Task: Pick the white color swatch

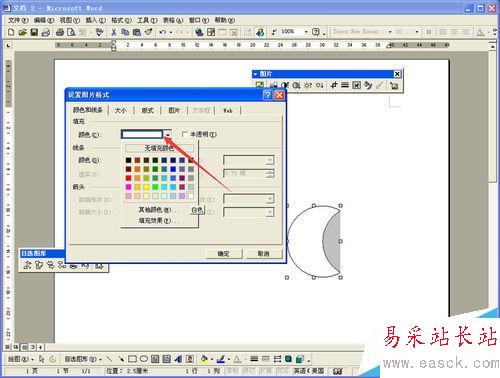Action: click(191, 196)
